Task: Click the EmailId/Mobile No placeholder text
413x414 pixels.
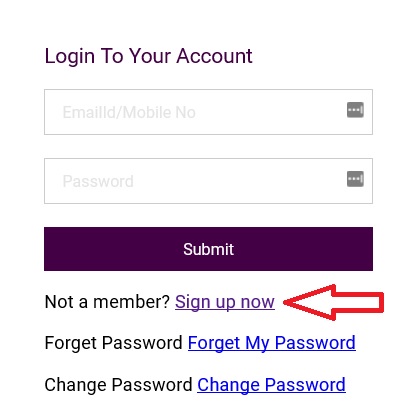Action: [129, 112]
